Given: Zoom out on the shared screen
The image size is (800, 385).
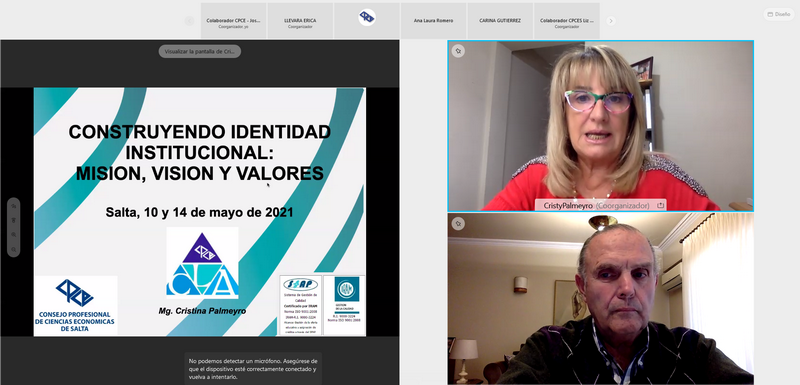Looking at the screenshot, I should [14, 249].
